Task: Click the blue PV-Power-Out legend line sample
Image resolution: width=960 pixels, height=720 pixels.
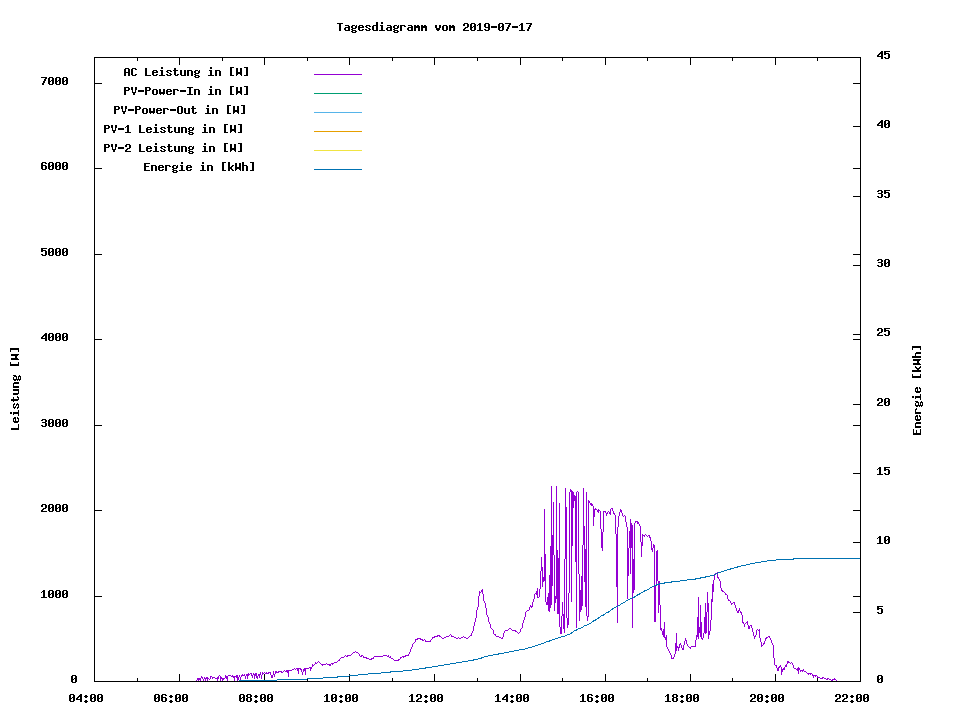Action: click(337, 112)
